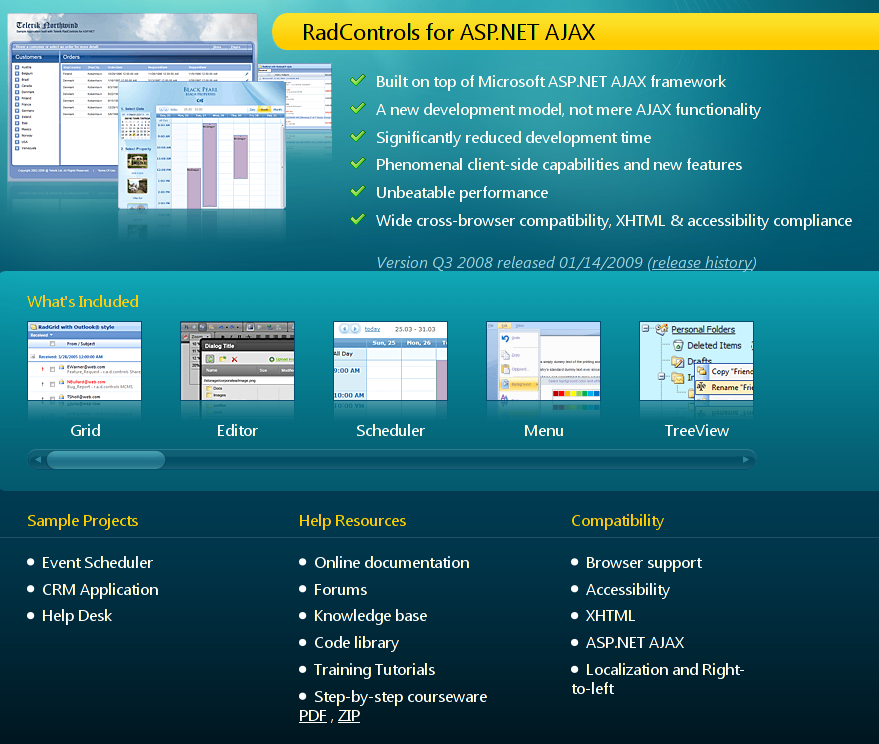Open the CRM Application sample project
Viewport: 879px width, 744px height.
click(x=100, y=589)
